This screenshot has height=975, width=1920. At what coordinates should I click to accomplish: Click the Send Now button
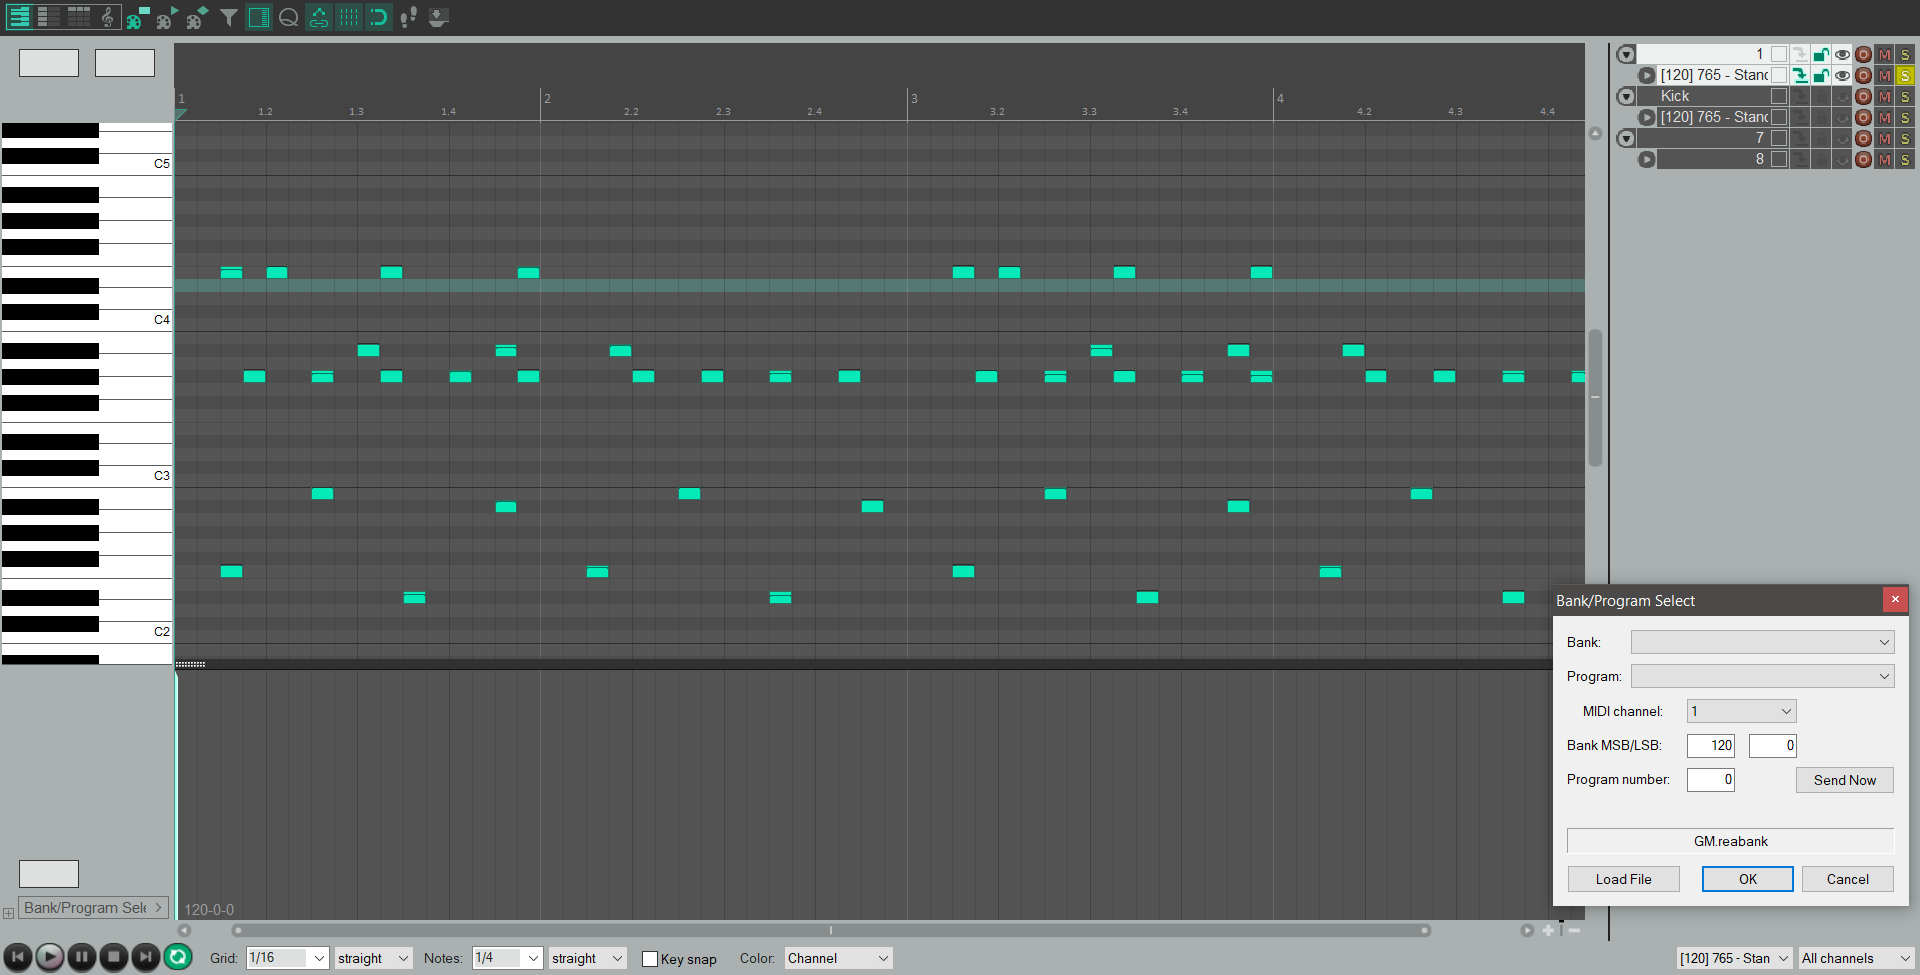coord(1844,780)
